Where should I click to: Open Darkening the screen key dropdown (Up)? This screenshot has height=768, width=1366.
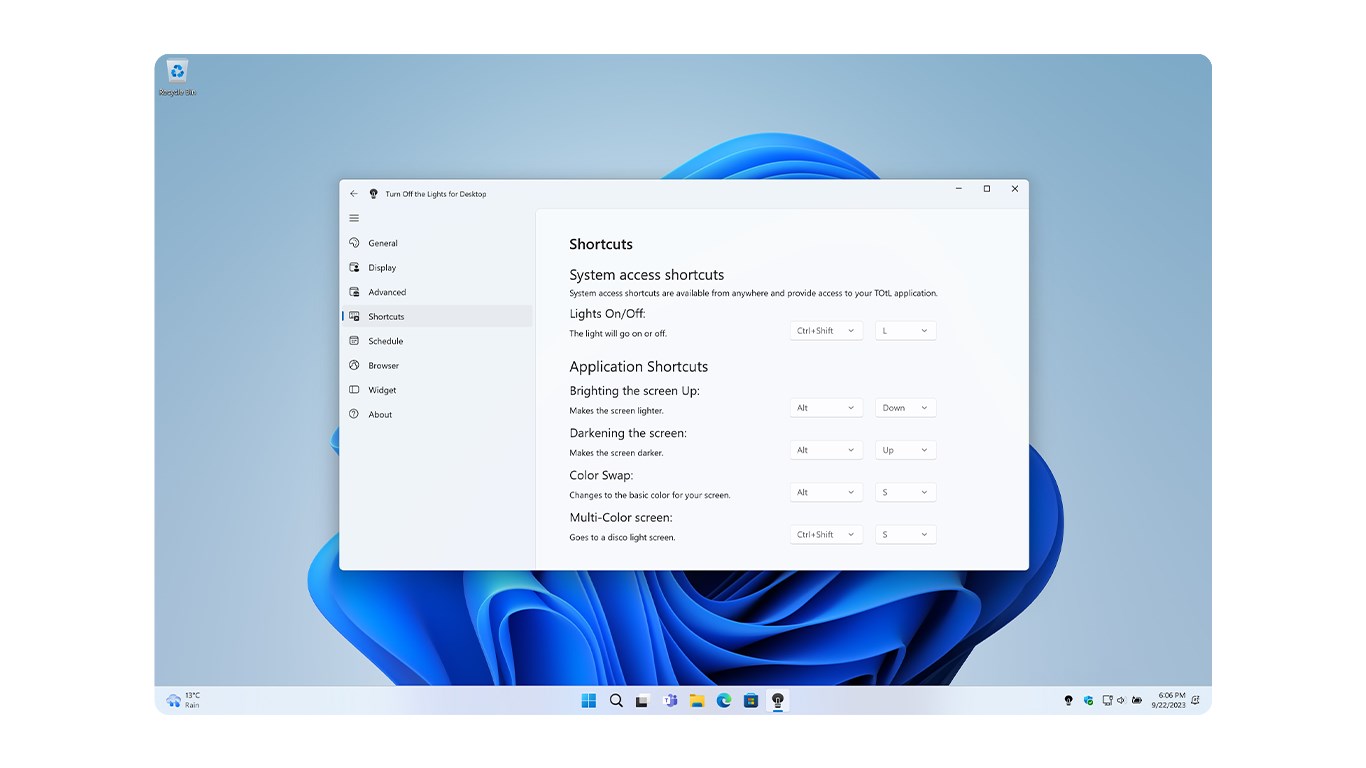pyautogui.click(x=906, y=450)
